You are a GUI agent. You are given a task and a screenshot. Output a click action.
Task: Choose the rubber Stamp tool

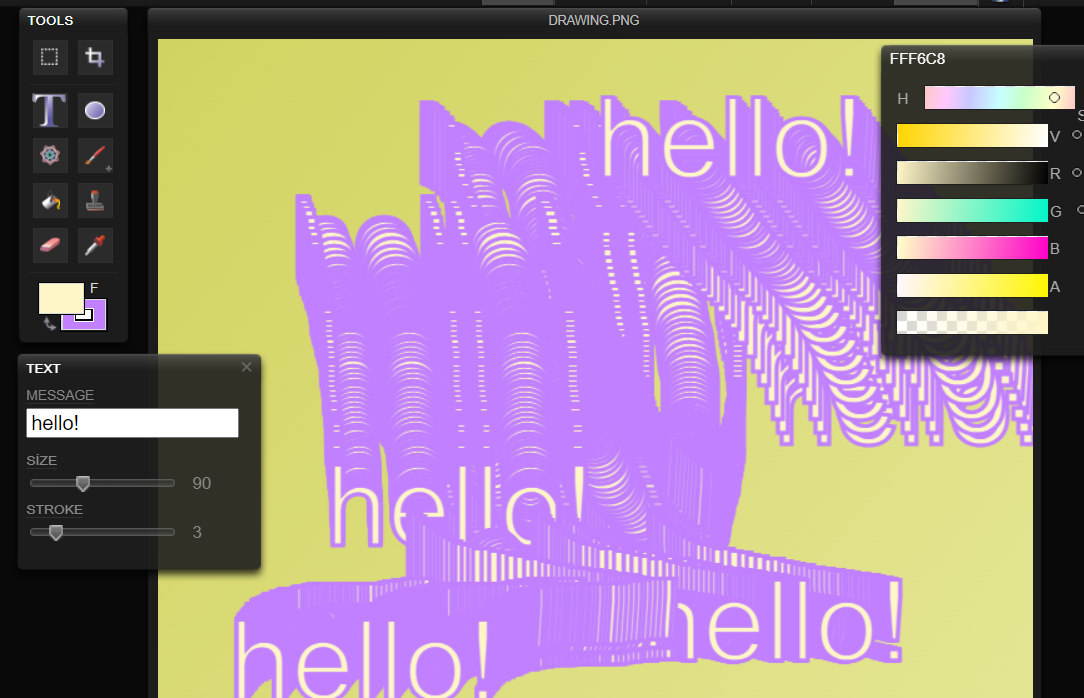(95, 200)
